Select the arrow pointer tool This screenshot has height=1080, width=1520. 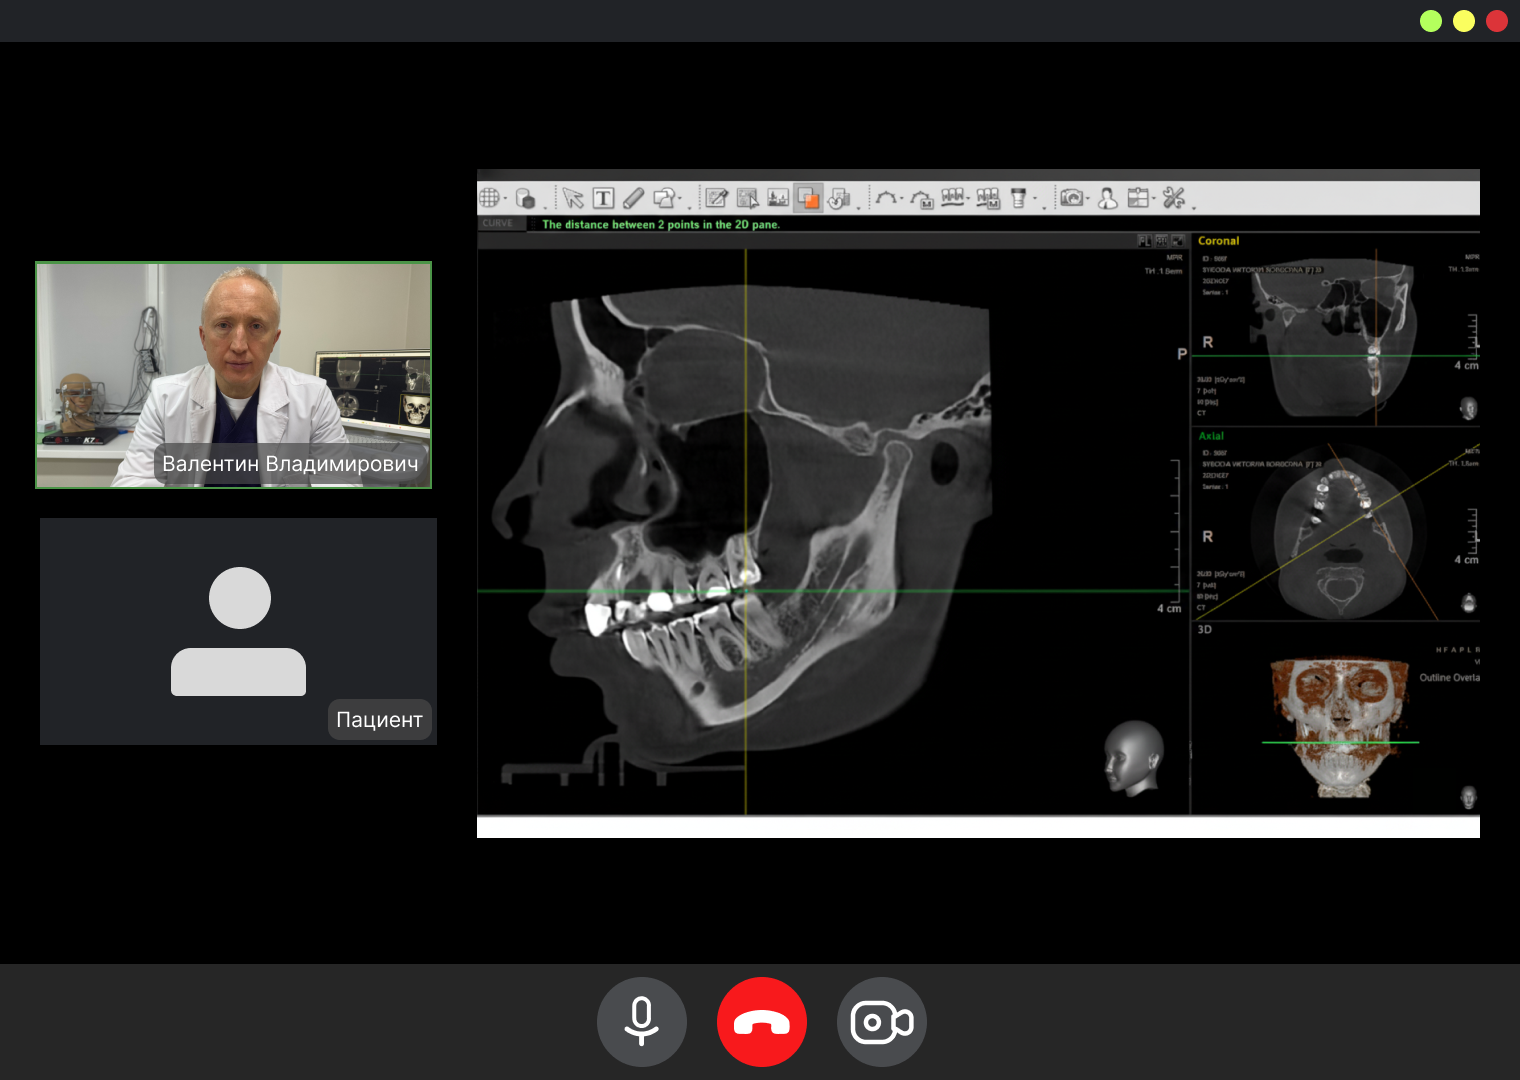[x=573, y=198]
